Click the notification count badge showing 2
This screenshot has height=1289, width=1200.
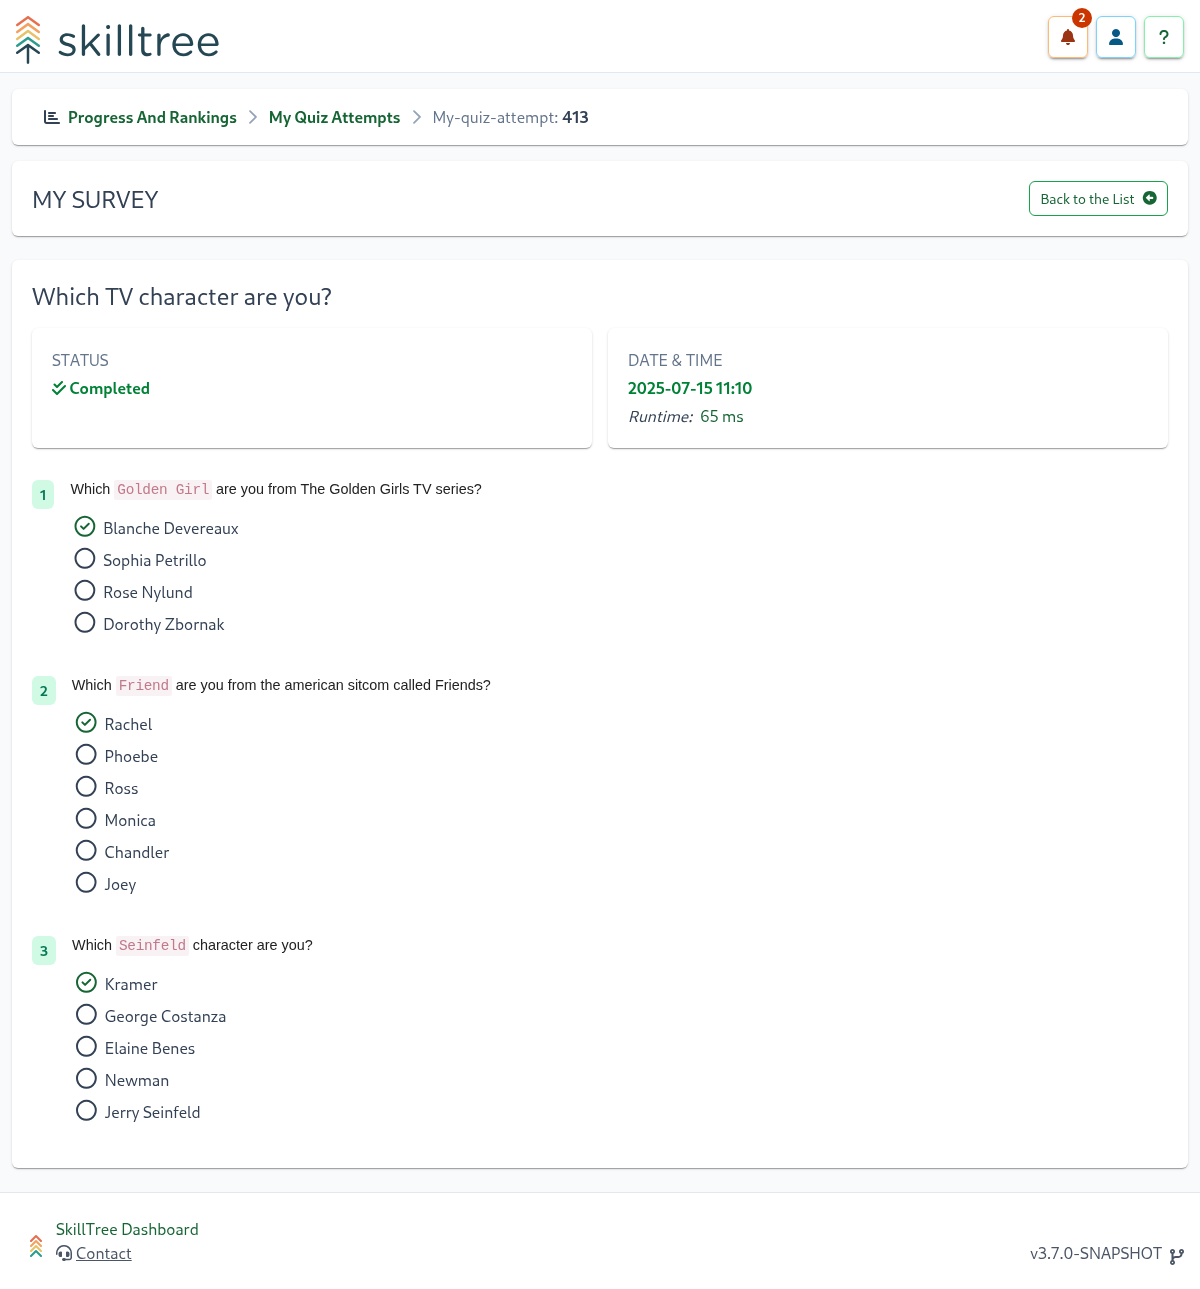(x=1082, y=18)
